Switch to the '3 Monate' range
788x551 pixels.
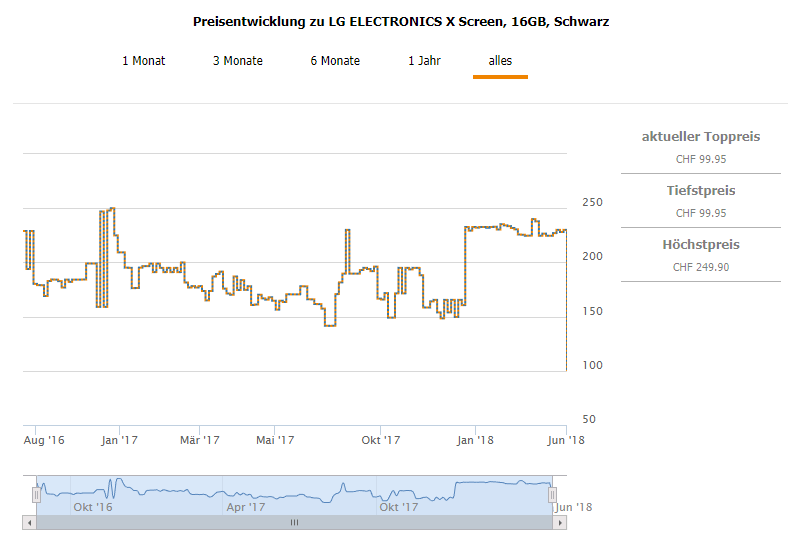click(x=238, y=61)
